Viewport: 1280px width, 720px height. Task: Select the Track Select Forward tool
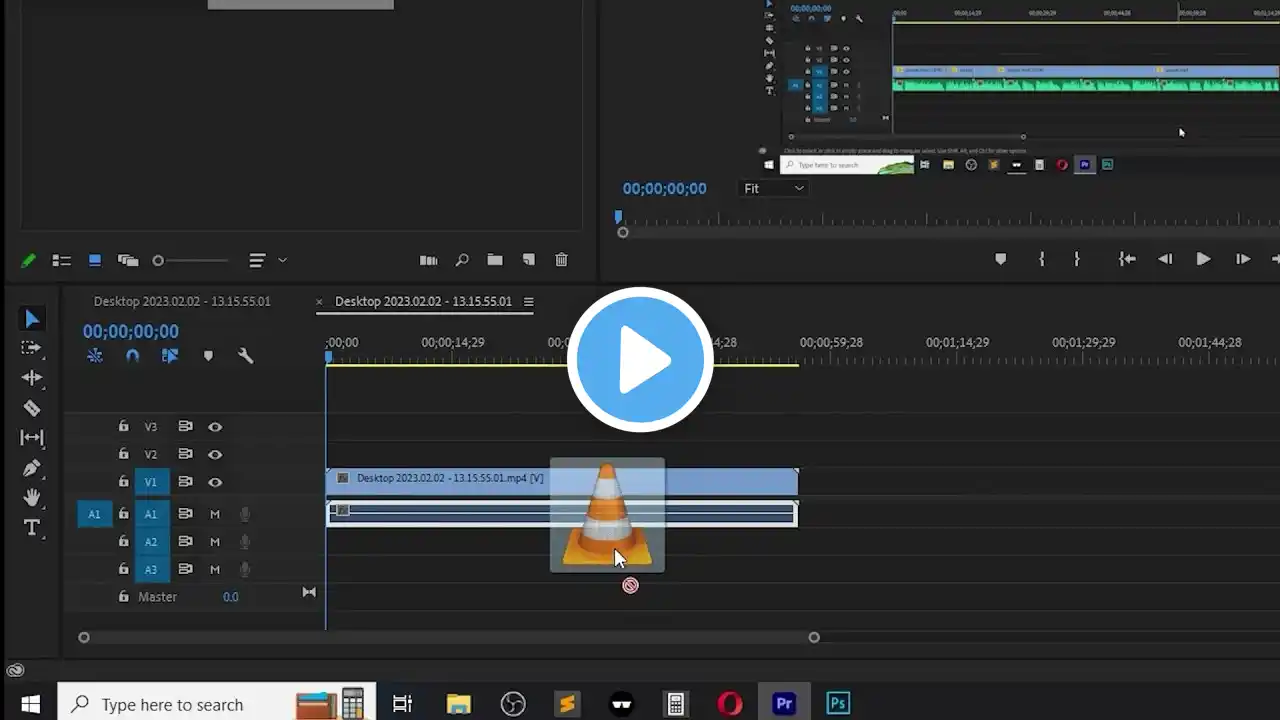(32, 348)
